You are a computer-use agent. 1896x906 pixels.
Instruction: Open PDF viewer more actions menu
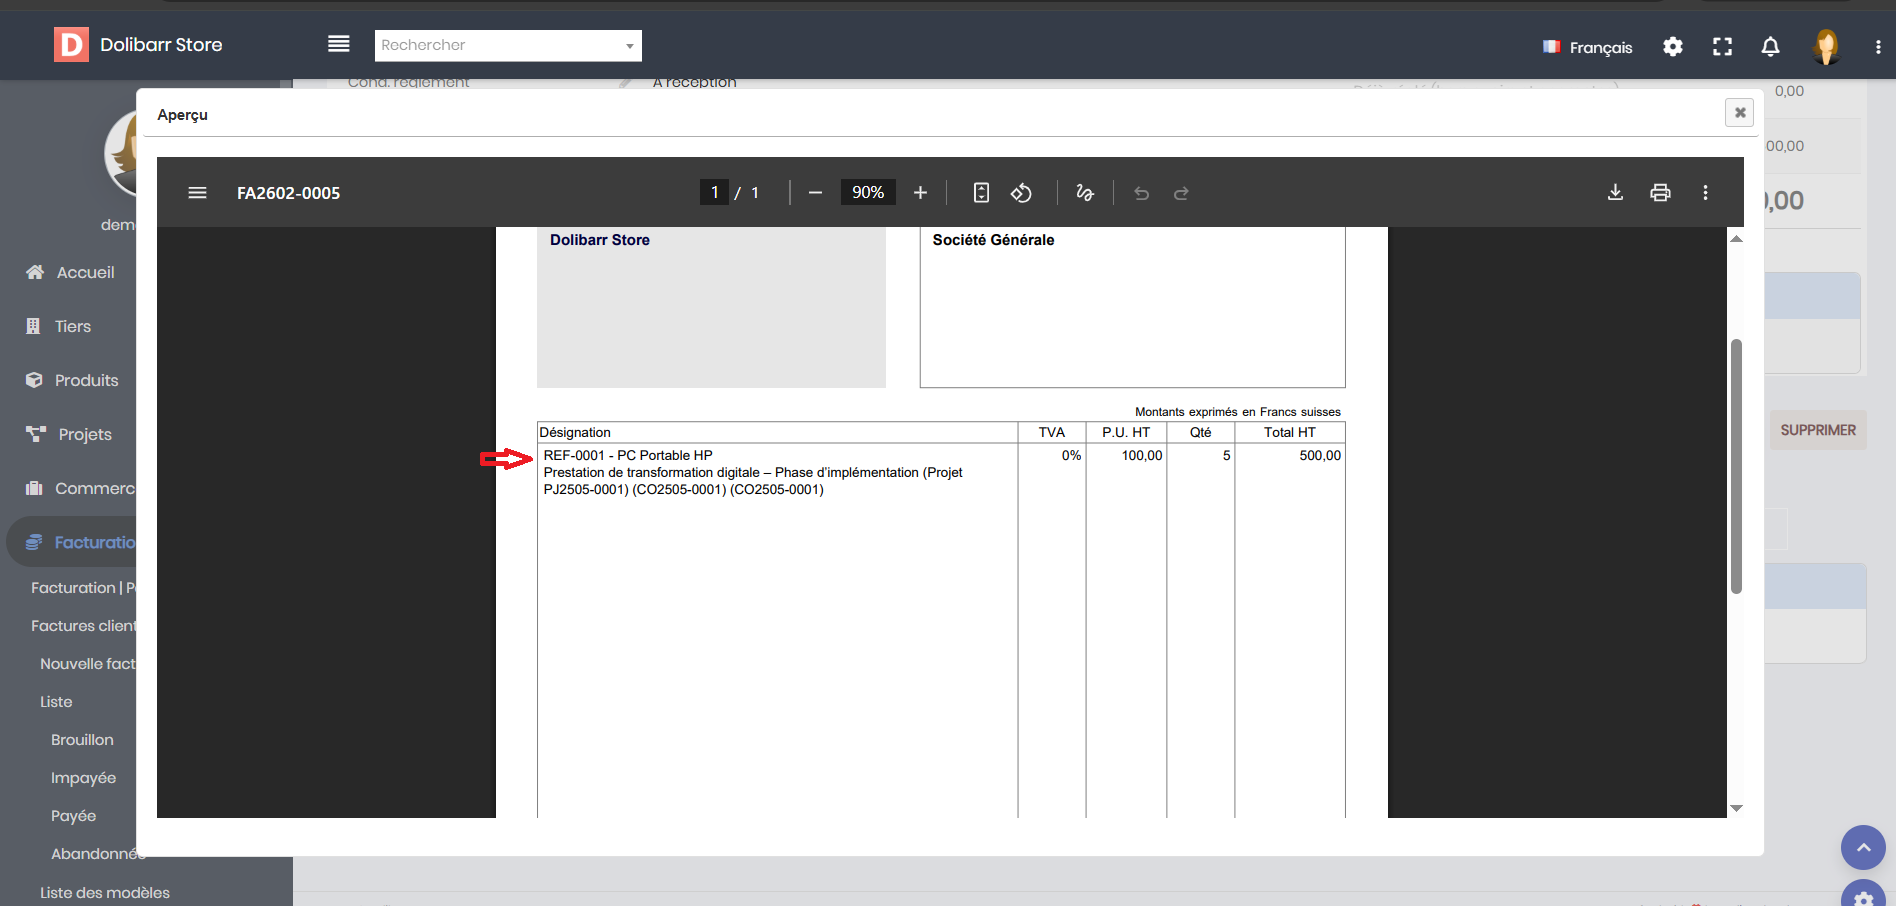tap(1705, 193)
